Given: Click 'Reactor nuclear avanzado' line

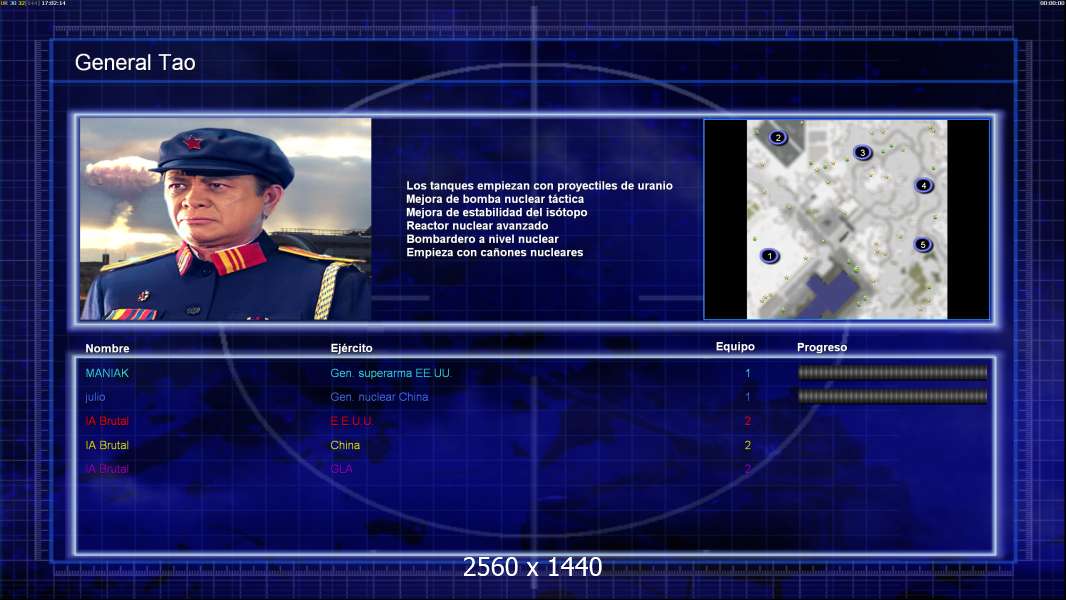Looking at the screenshot, I should [x=477, y=226].
